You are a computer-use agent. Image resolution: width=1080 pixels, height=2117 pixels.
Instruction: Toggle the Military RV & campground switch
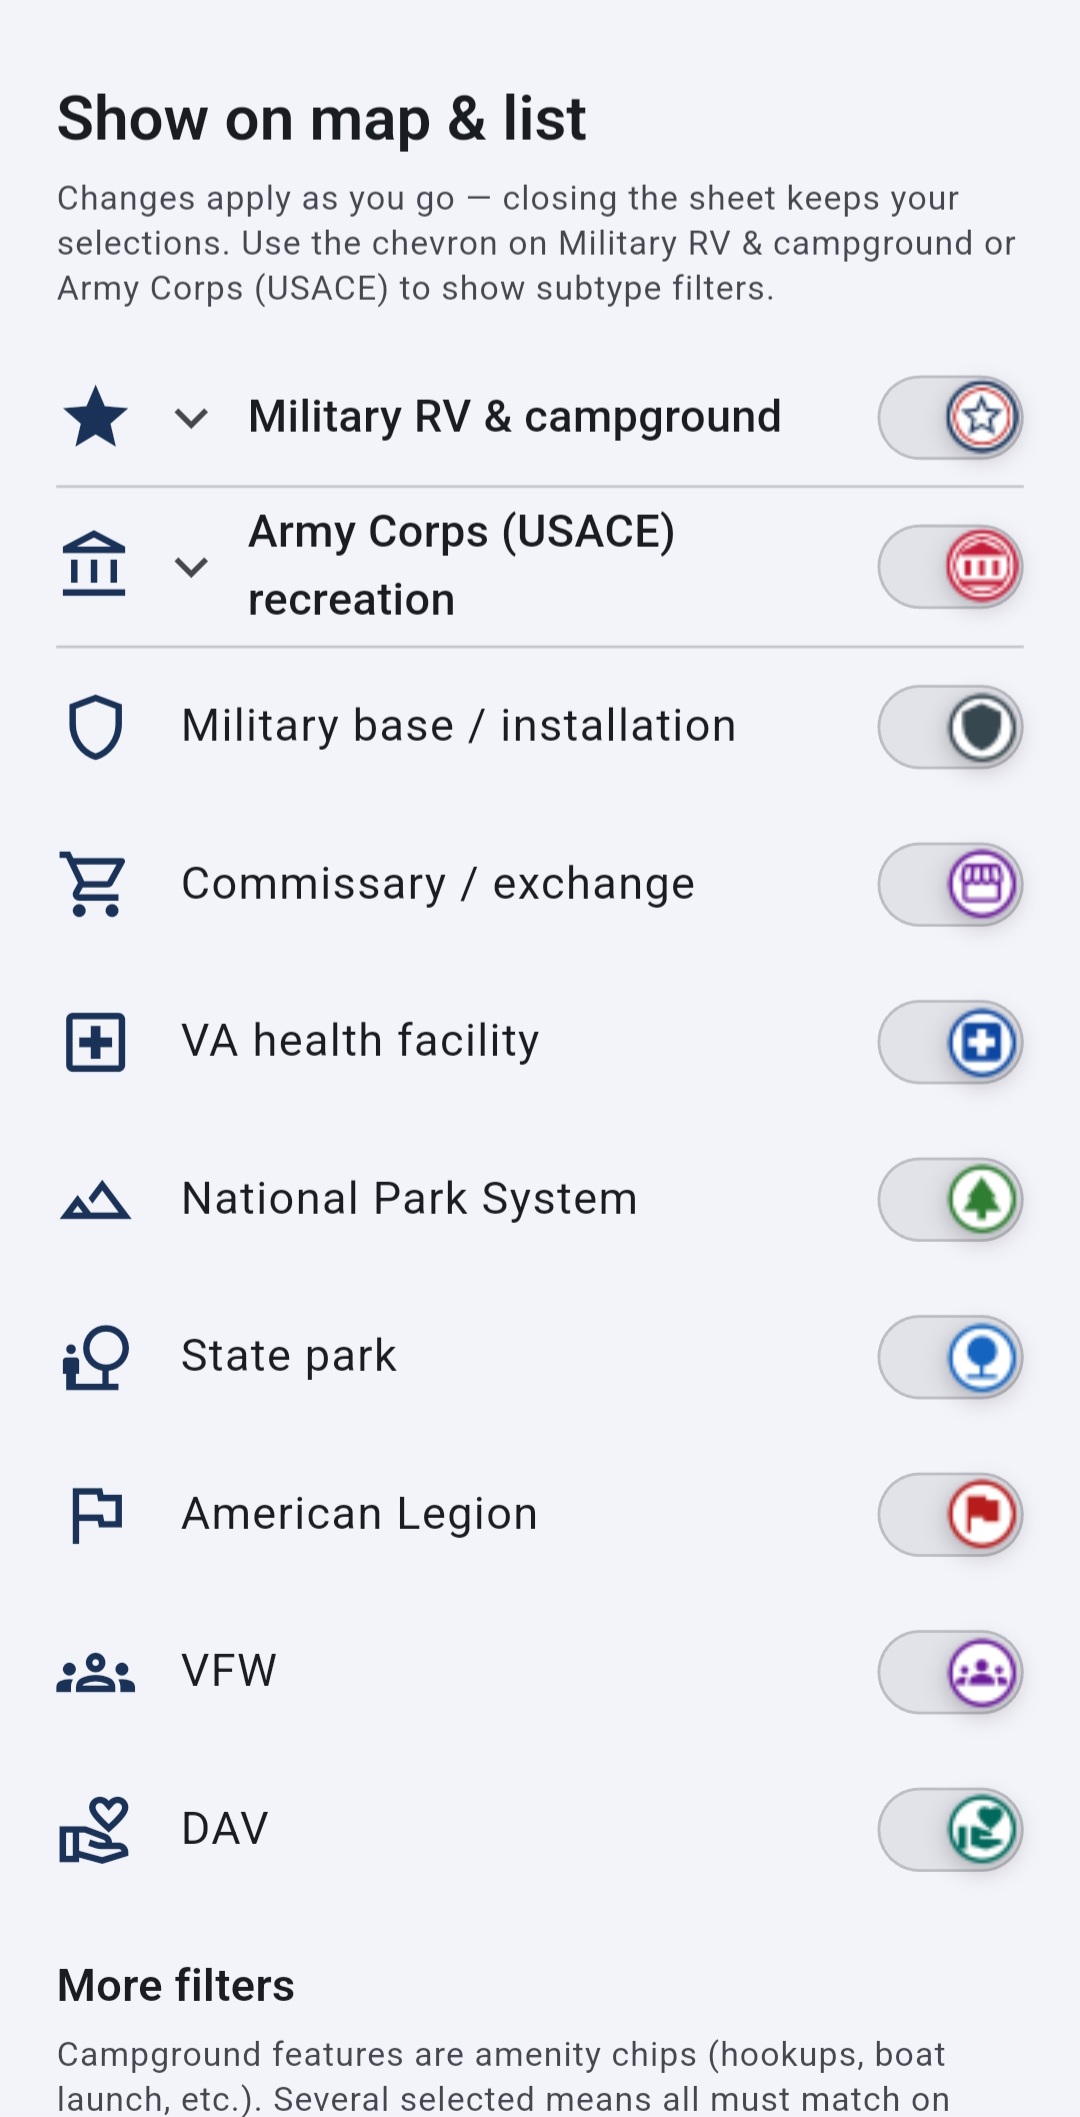point(950,417)
